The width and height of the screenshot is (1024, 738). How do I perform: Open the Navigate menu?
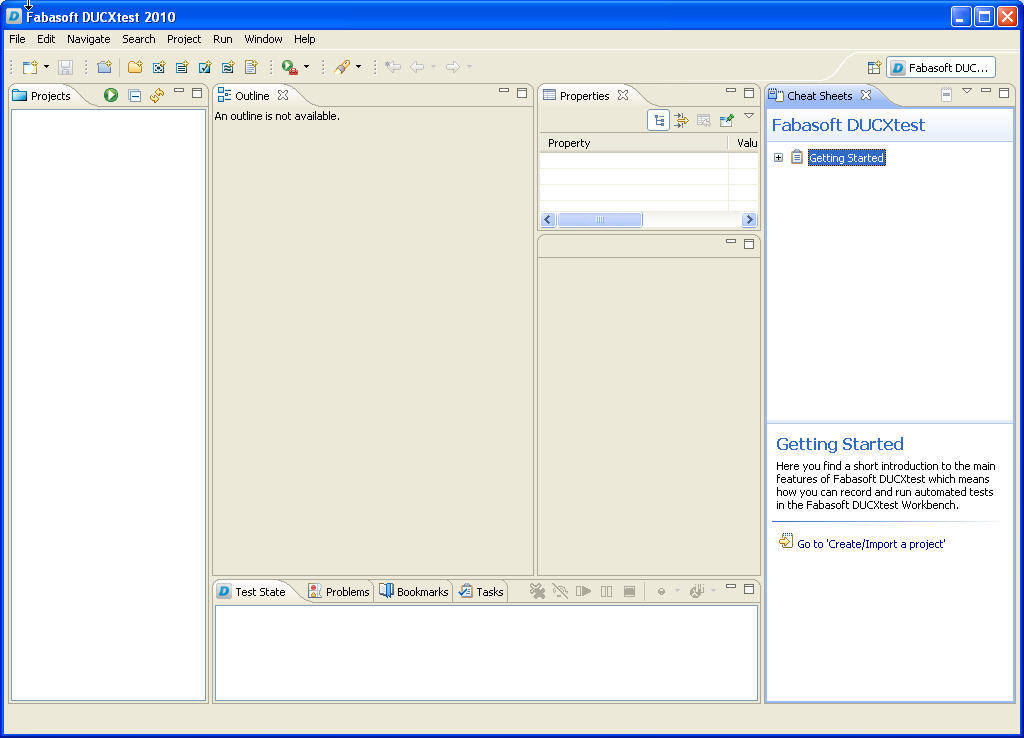tap(88, 39)
